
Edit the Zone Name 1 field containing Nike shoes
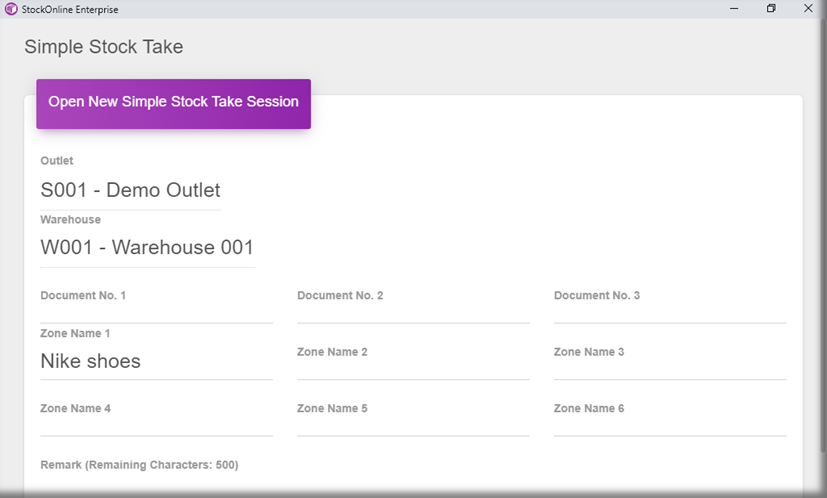click(156, 362)
